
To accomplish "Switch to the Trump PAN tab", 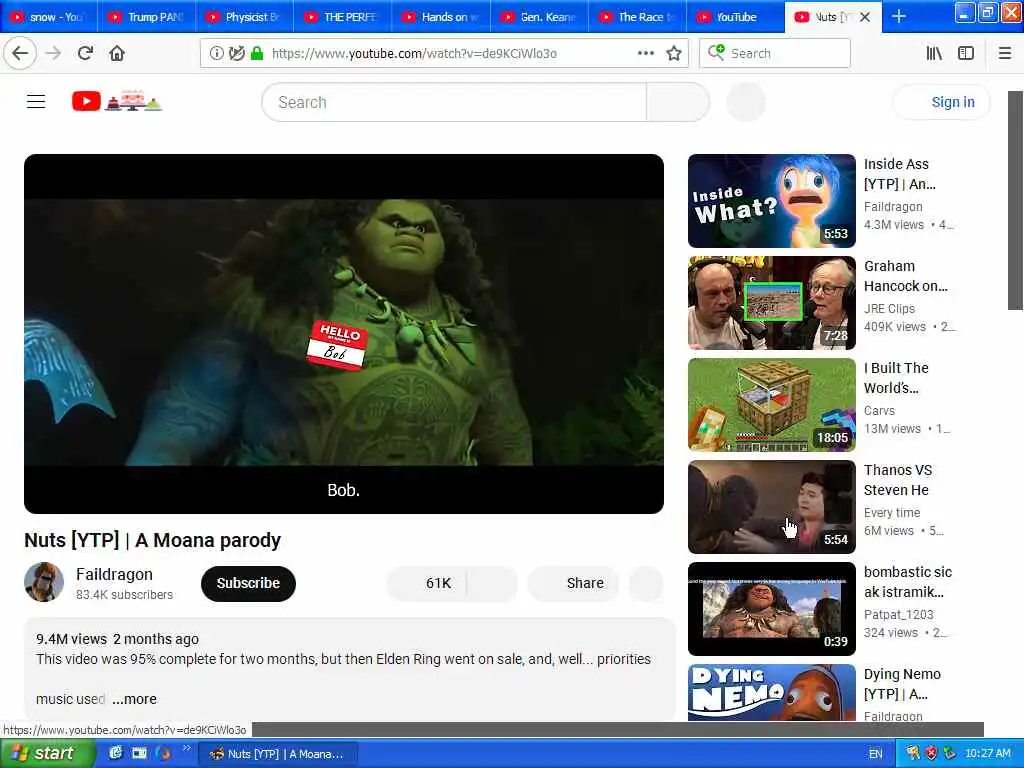I will 147,17.
